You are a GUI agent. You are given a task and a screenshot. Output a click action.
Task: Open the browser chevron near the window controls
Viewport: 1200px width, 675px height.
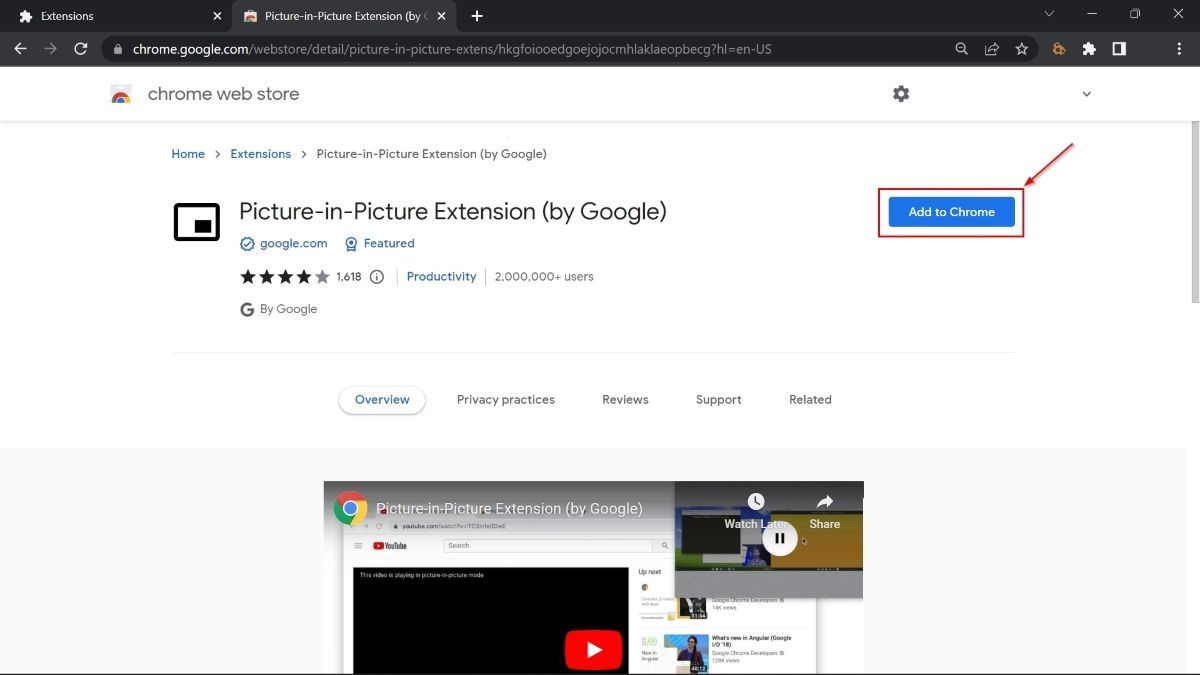click(x=1048, y=14)
